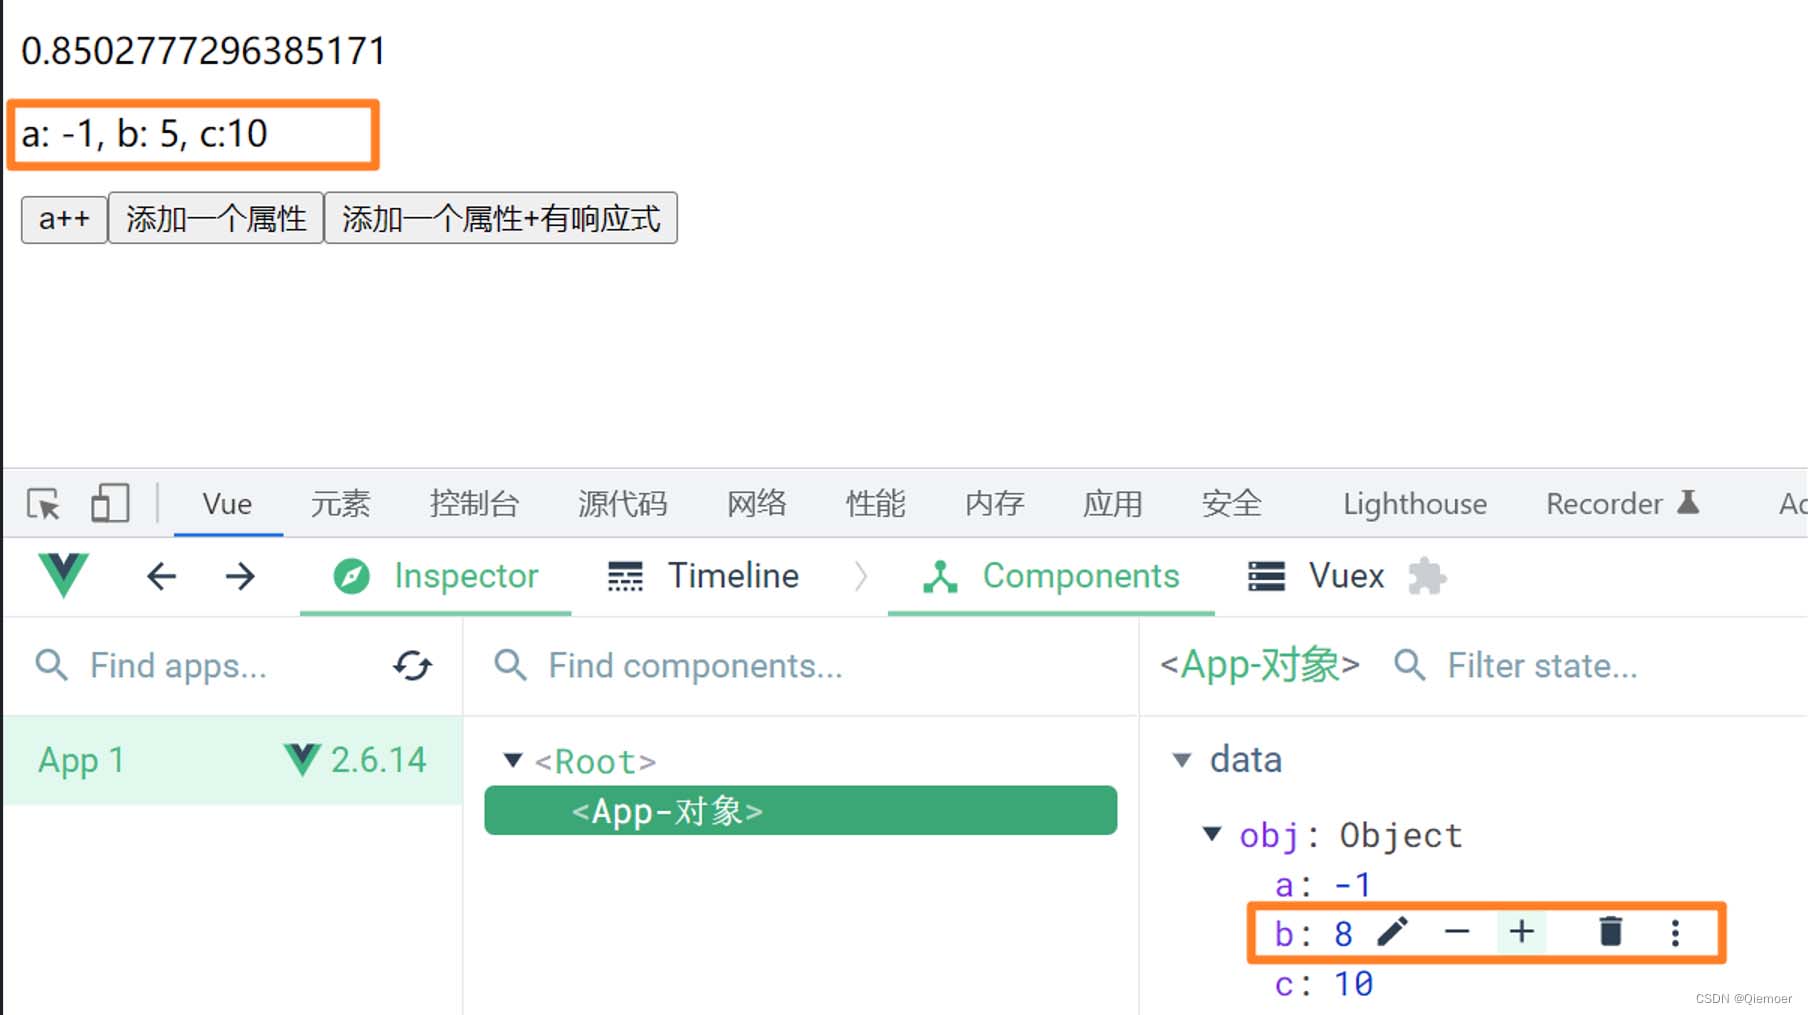Viewport: 1808px width, 1015px height.
Task: Collapse the Root component tree node
Action: pyautogui.click(x=513, y=761)
